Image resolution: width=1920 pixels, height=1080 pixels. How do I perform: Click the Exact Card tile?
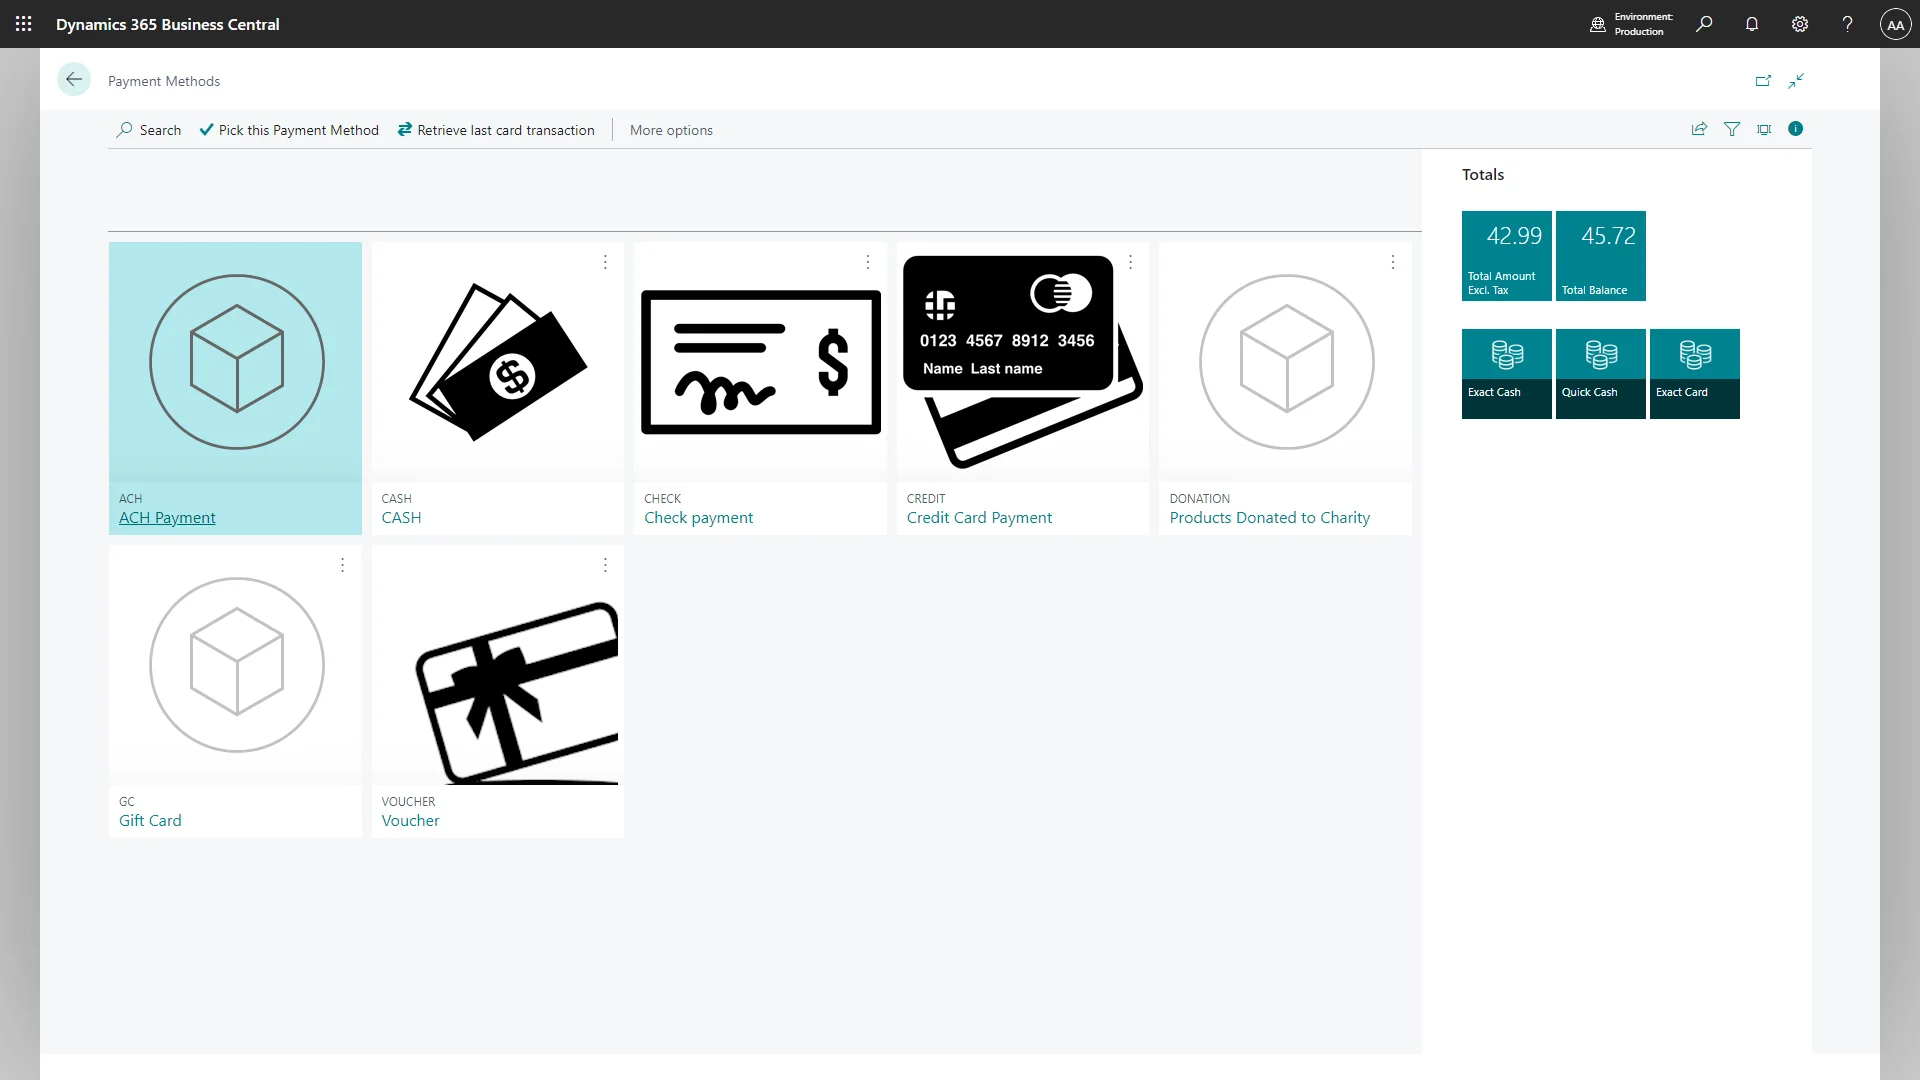tap(1694, 373)
